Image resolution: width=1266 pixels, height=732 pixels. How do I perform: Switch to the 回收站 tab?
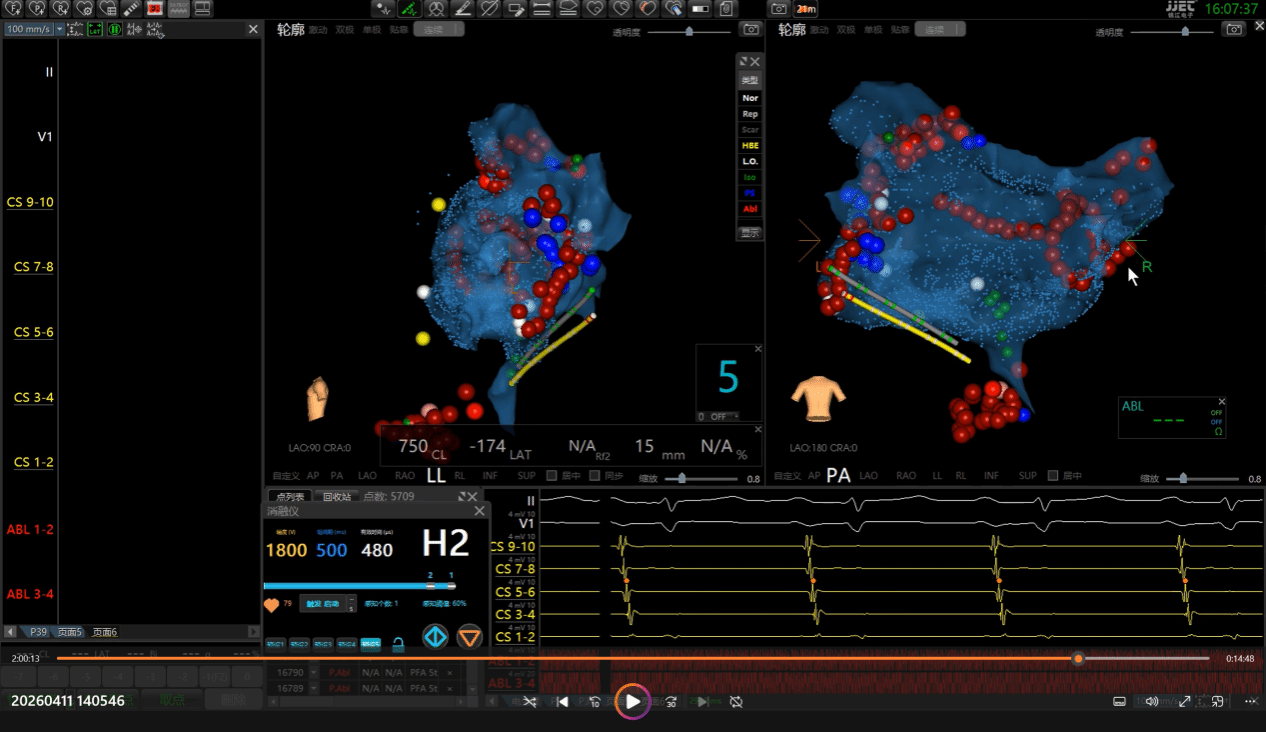click(336, 496)
